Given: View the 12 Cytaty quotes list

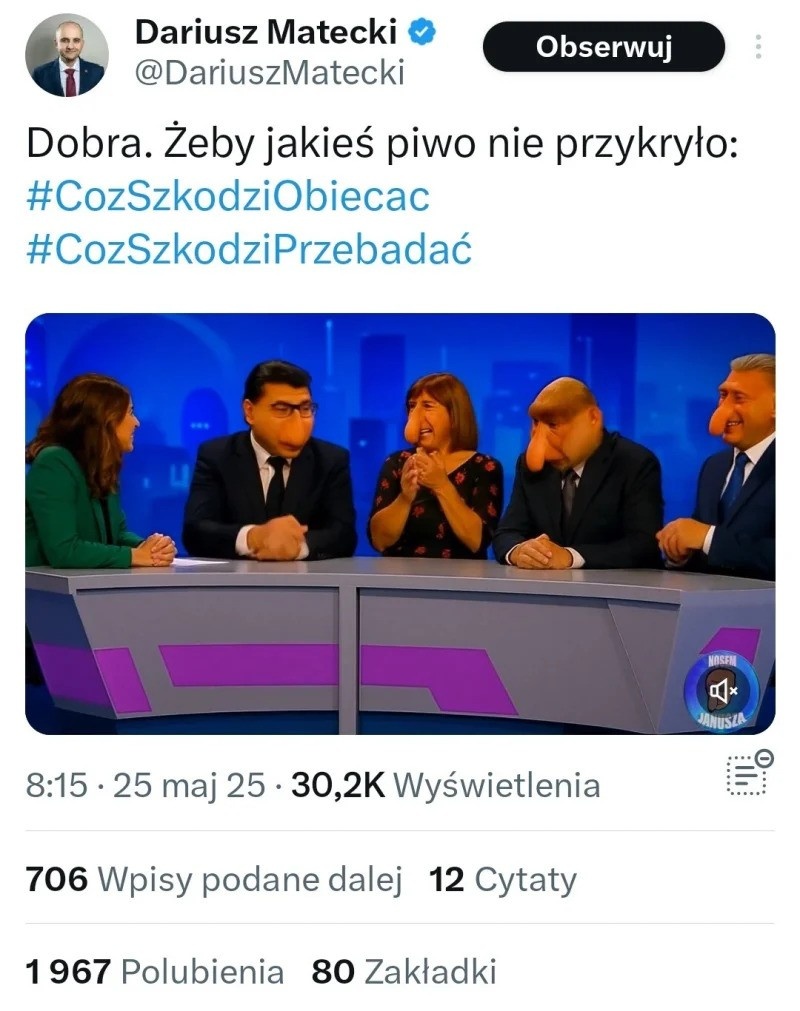Looking at the screenshot, I should (503, 879).
